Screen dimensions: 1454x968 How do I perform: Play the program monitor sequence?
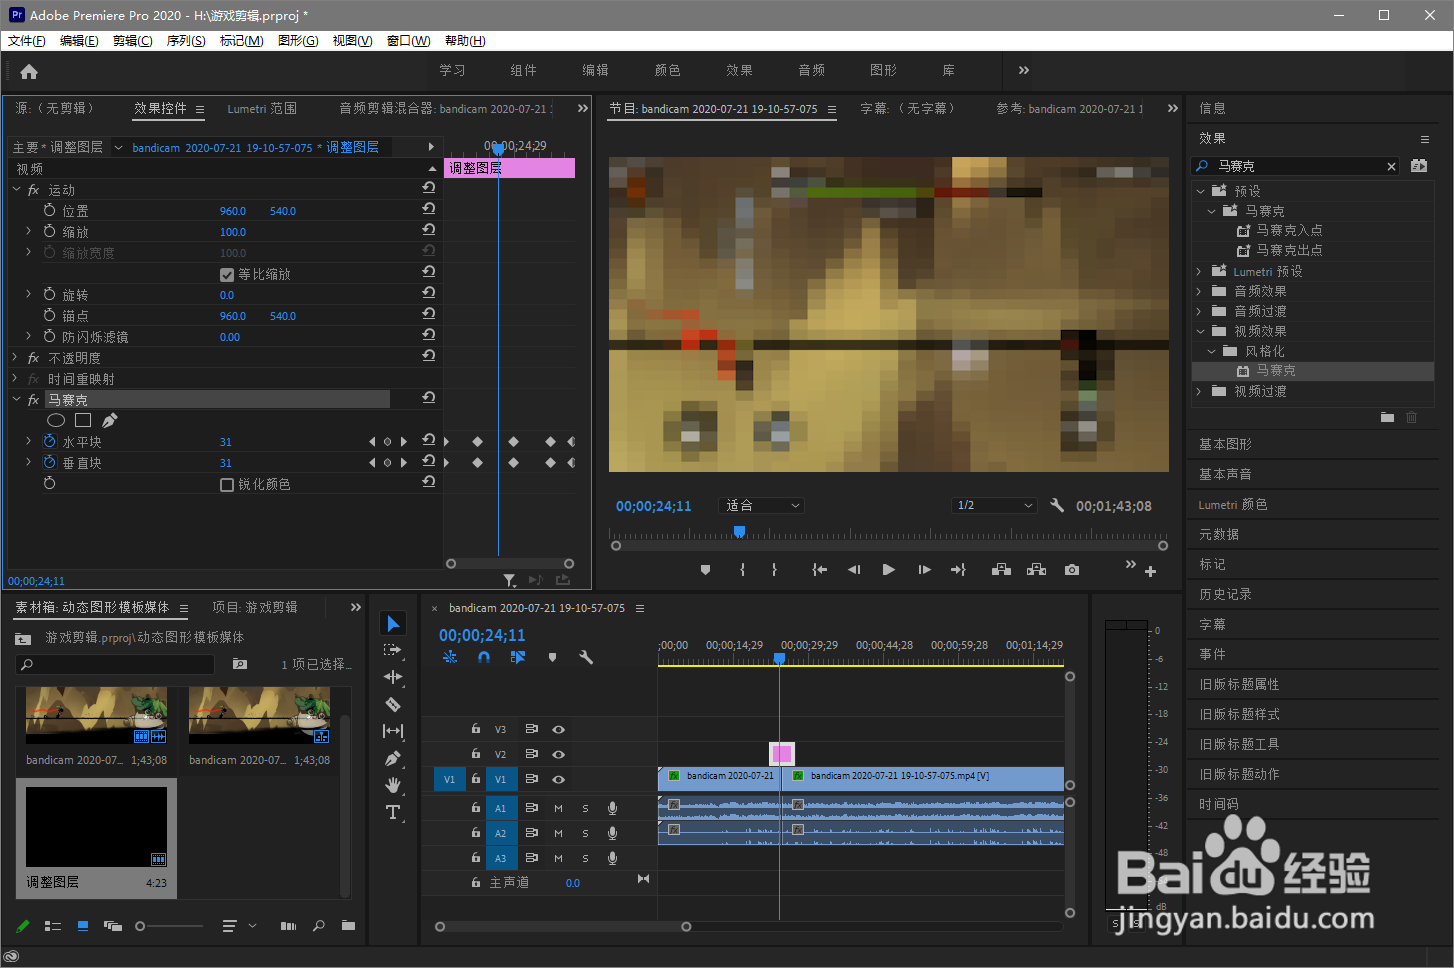[888, 570]
